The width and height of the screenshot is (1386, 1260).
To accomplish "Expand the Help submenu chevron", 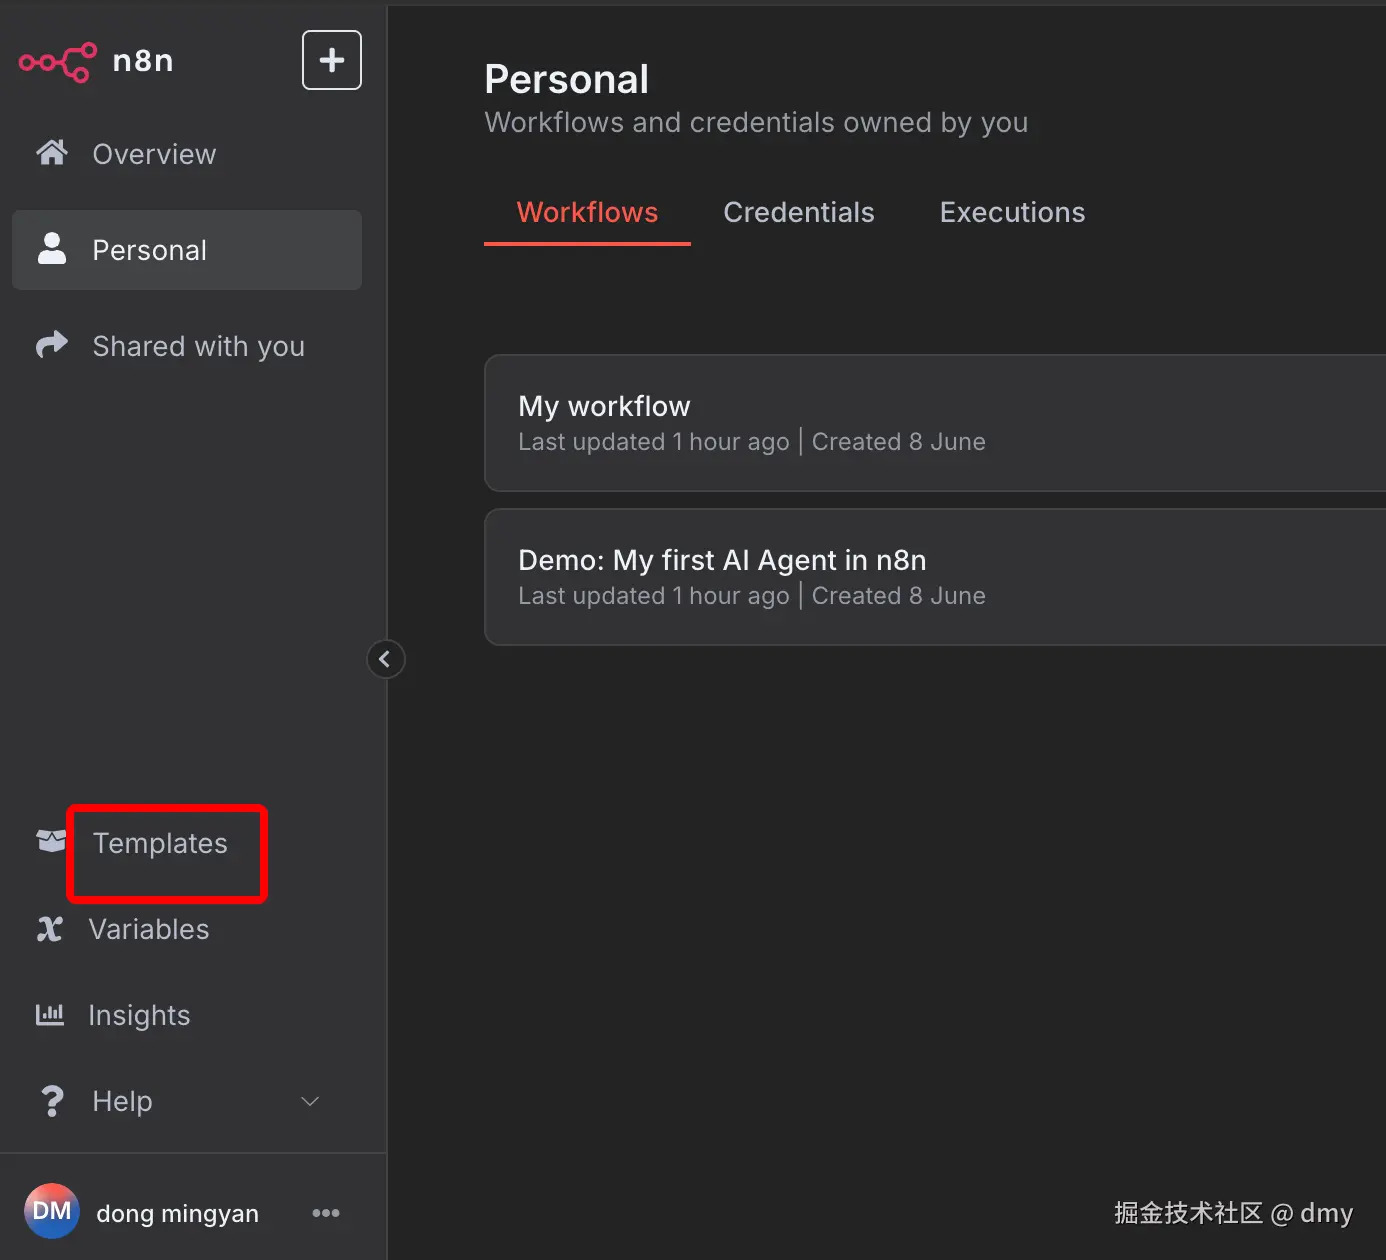I will tap(310, 1101).
